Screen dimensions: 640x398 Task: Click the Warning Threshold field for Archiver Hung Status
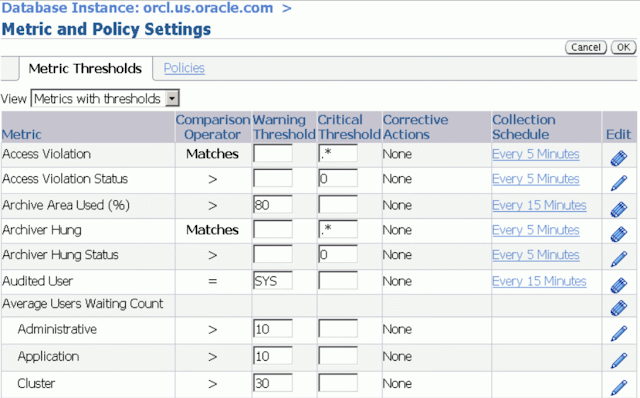(x=273, y=254)
